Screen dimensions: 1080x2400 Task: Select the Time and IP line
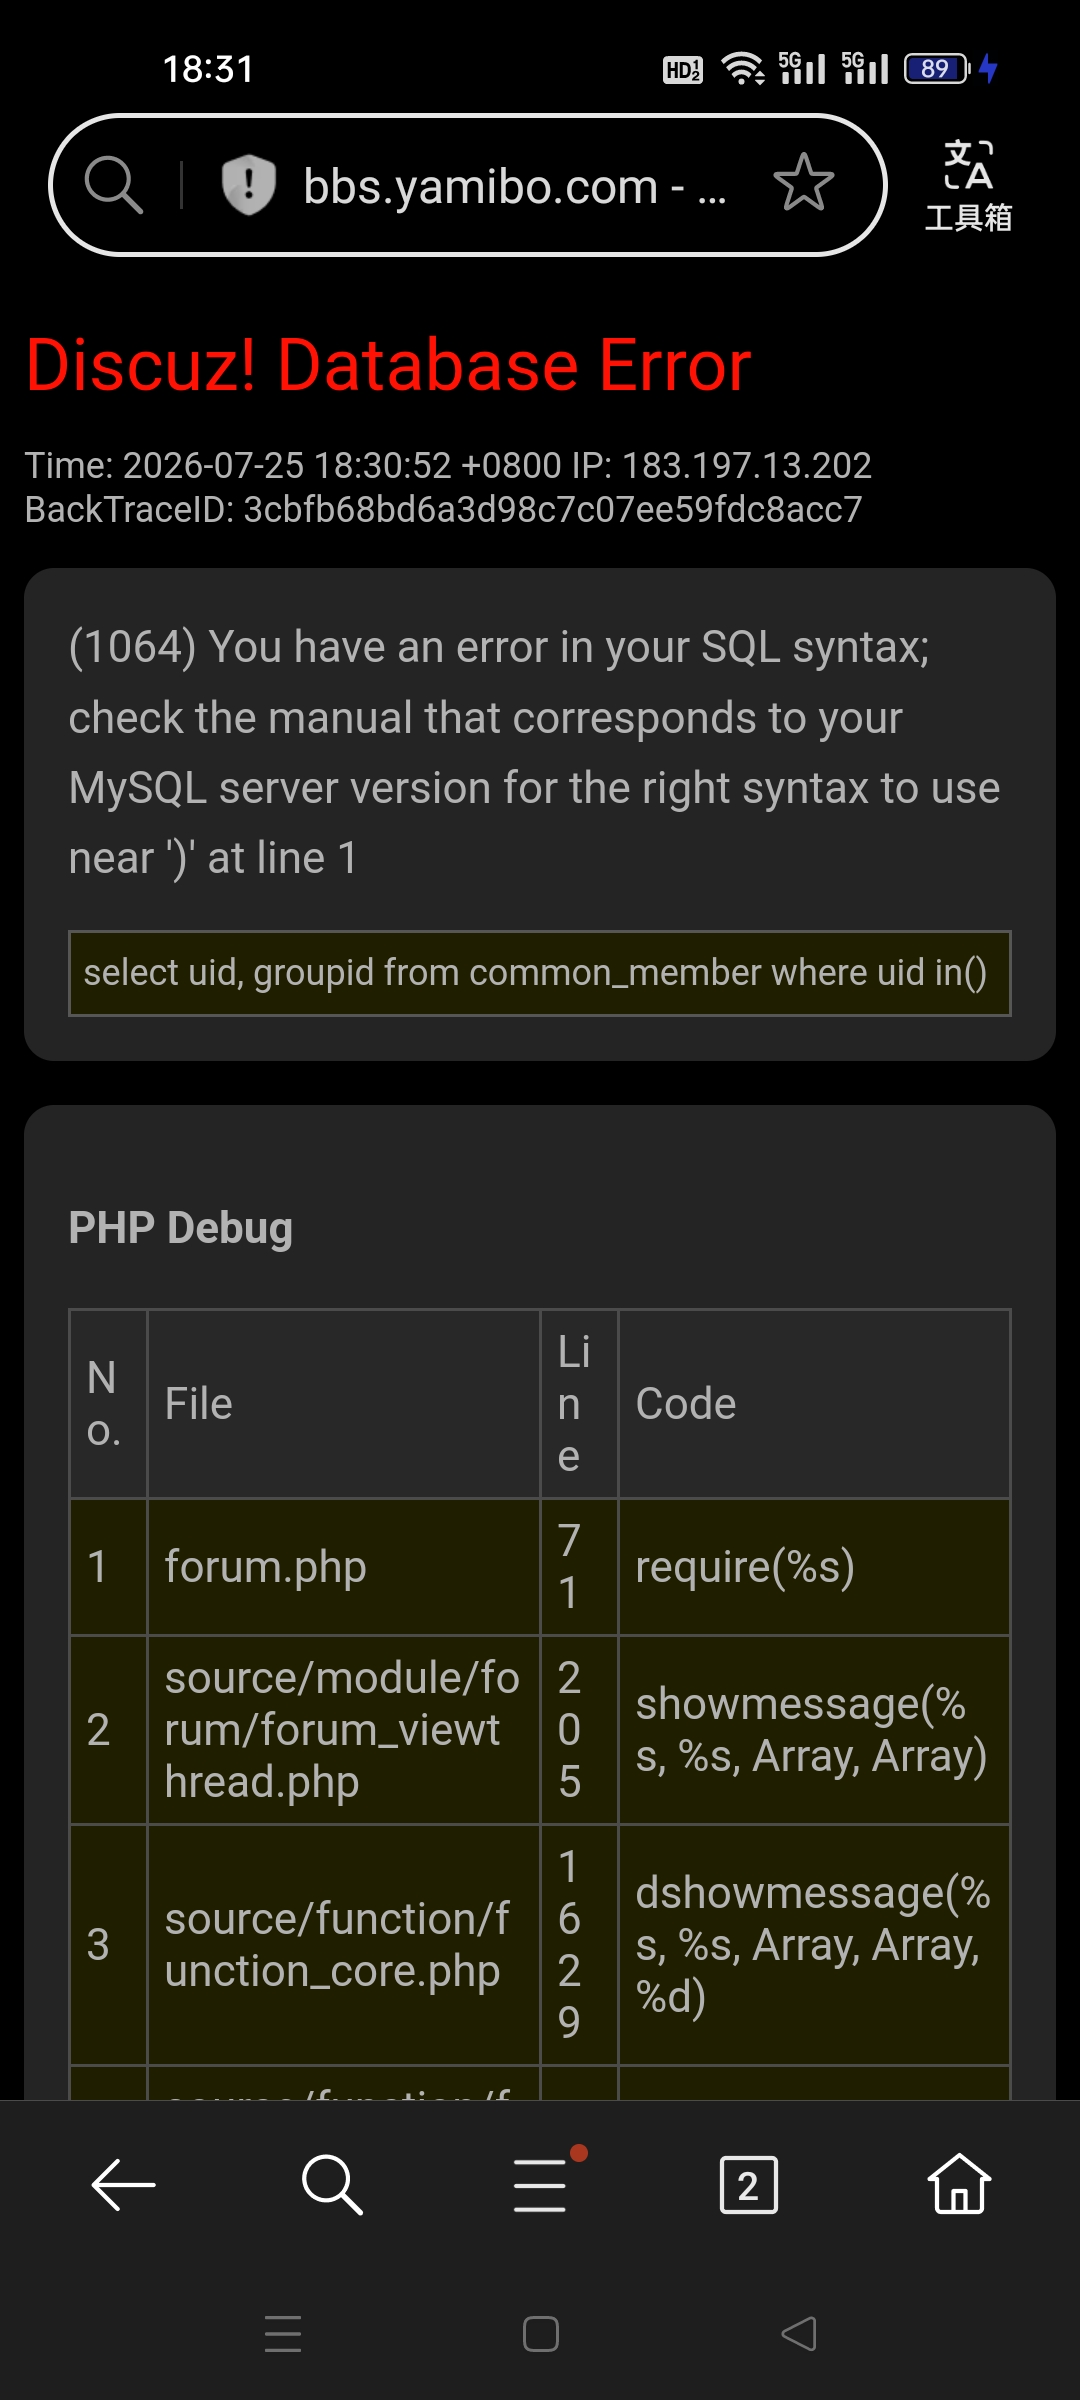tap(448, 466)
